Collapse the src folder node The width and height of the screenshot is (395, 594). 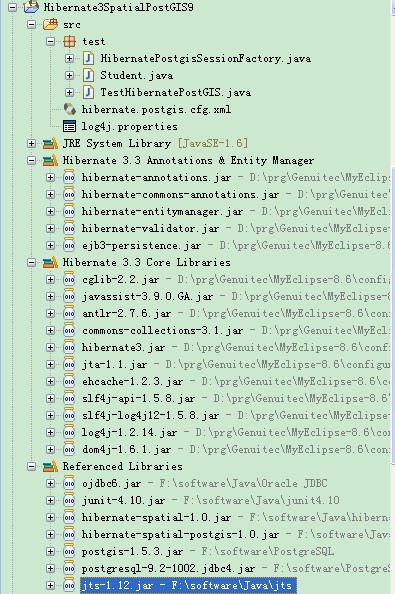tap(31, 24)
